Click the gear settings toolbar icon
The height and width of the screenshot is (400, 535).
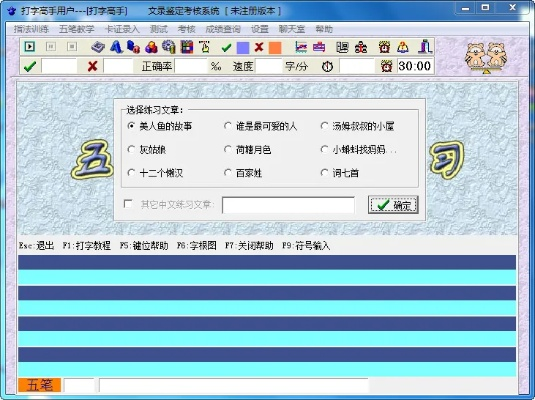pyautogui.click(x=169, y=47)
